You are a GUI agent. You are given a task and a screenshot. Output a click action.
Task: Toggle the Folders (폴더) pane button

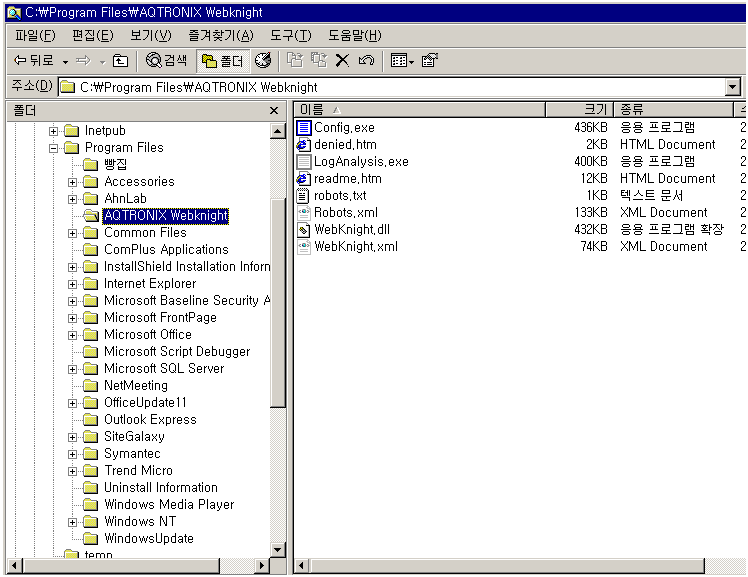223,61
